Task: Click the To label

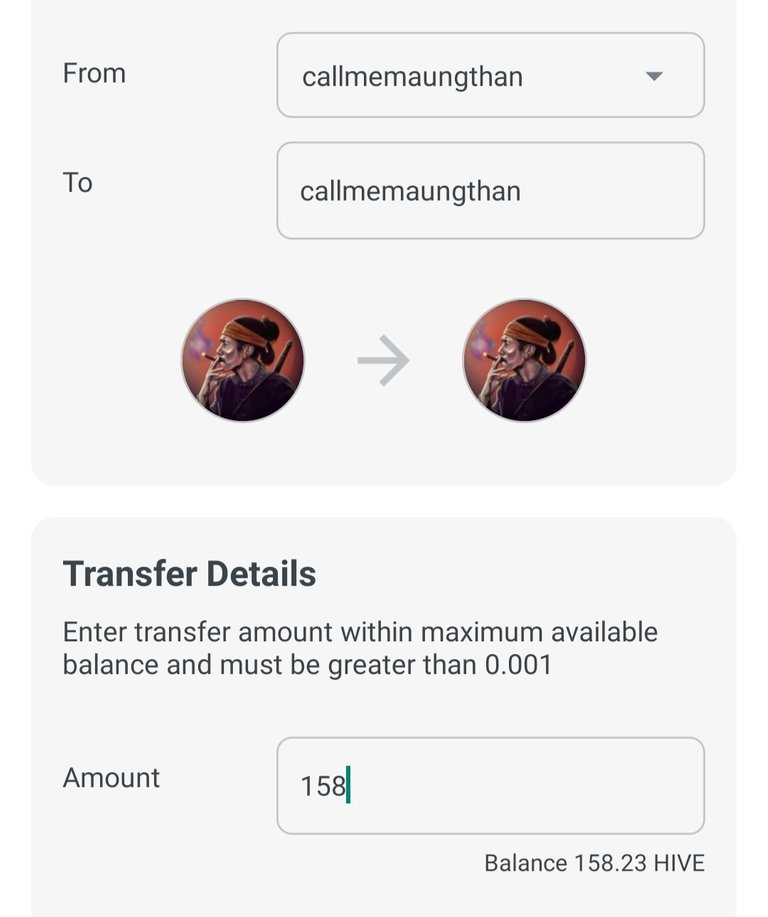Action: (77, 183)
